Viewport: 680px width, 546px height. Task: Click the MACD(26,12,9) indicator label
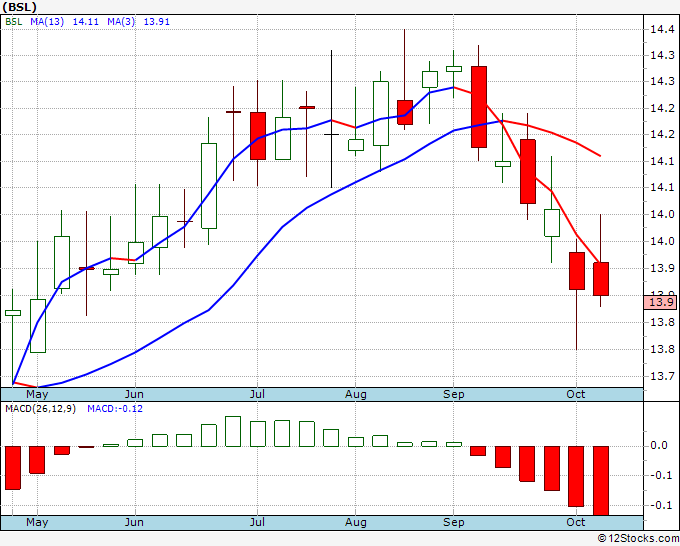coord(40,409)
